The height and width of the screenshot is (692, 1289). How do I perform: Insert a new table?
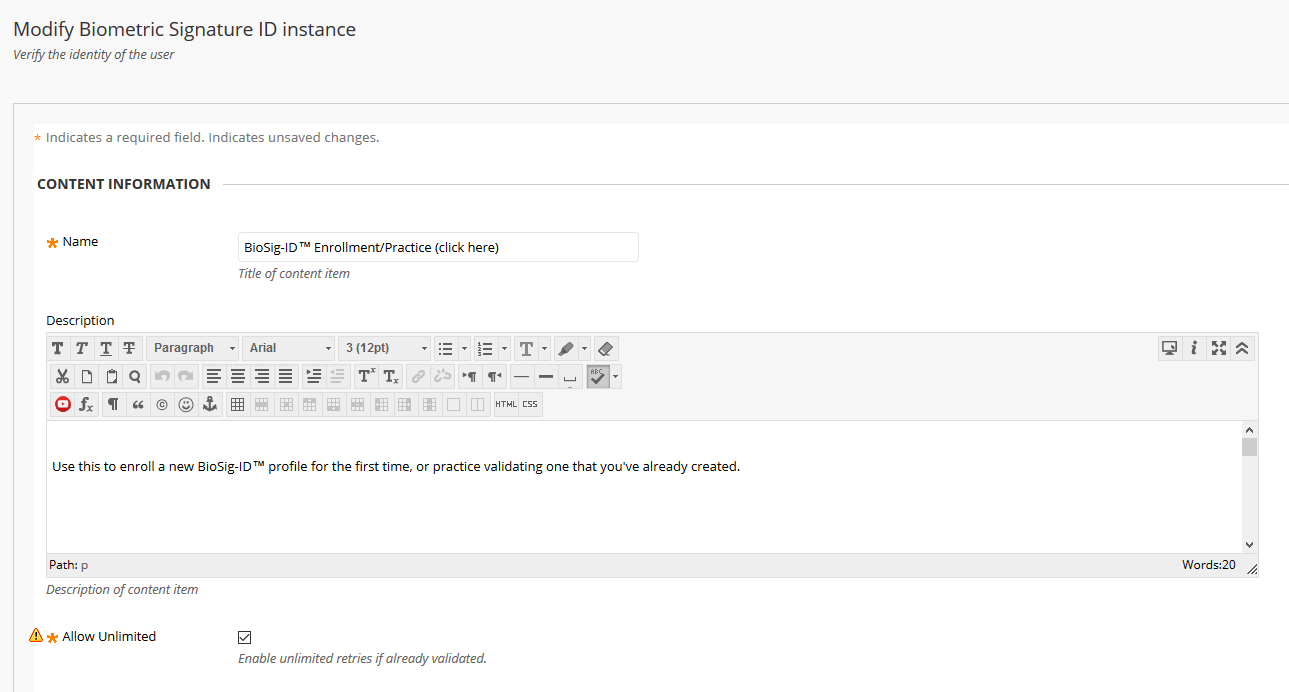(x=237, y=405)
